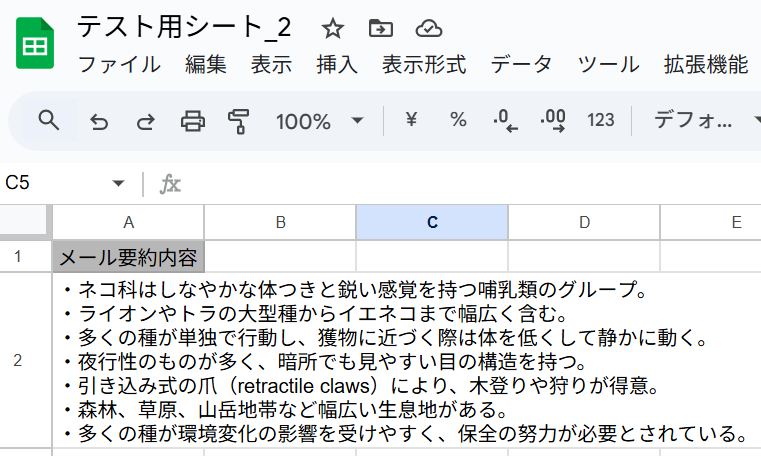The height and width of the screenshot is (456, 761).
Task: Activate the paint format tool
Action: point(239,121)
